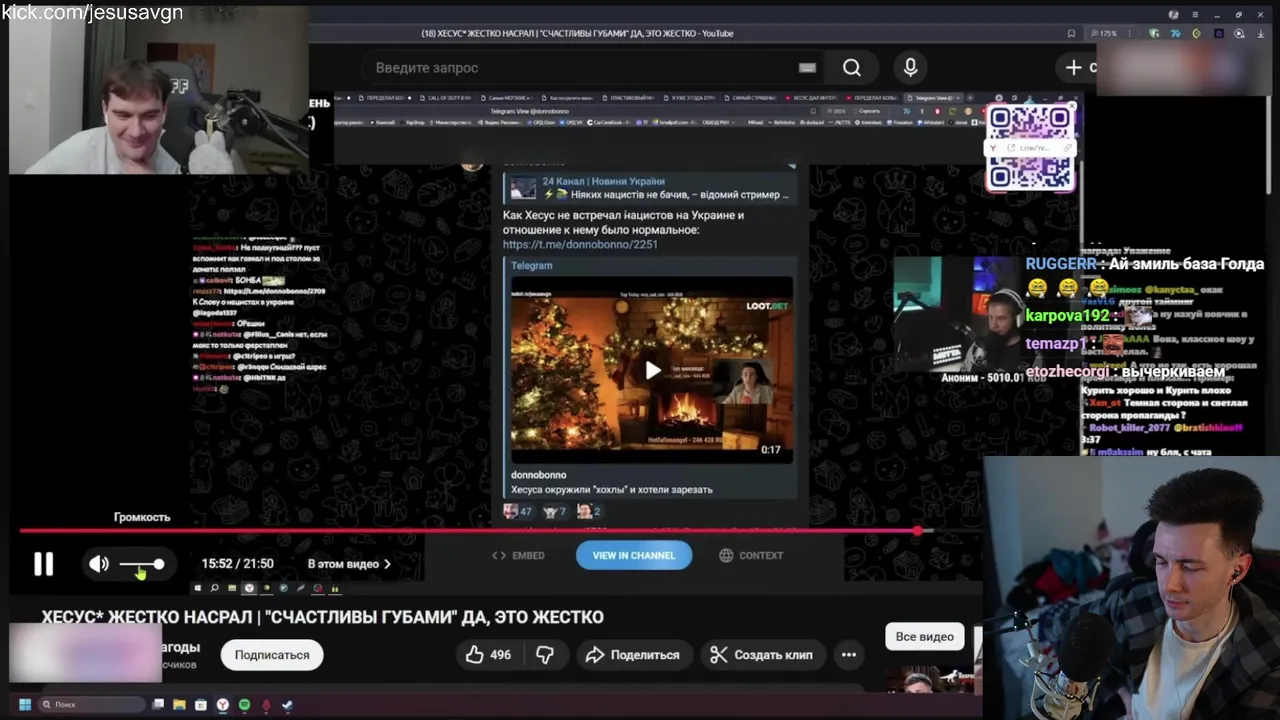Click the 'donnobonno' caption name under video
The height and width of the screenshot is (720, 1280).
[x=538, y=475]
